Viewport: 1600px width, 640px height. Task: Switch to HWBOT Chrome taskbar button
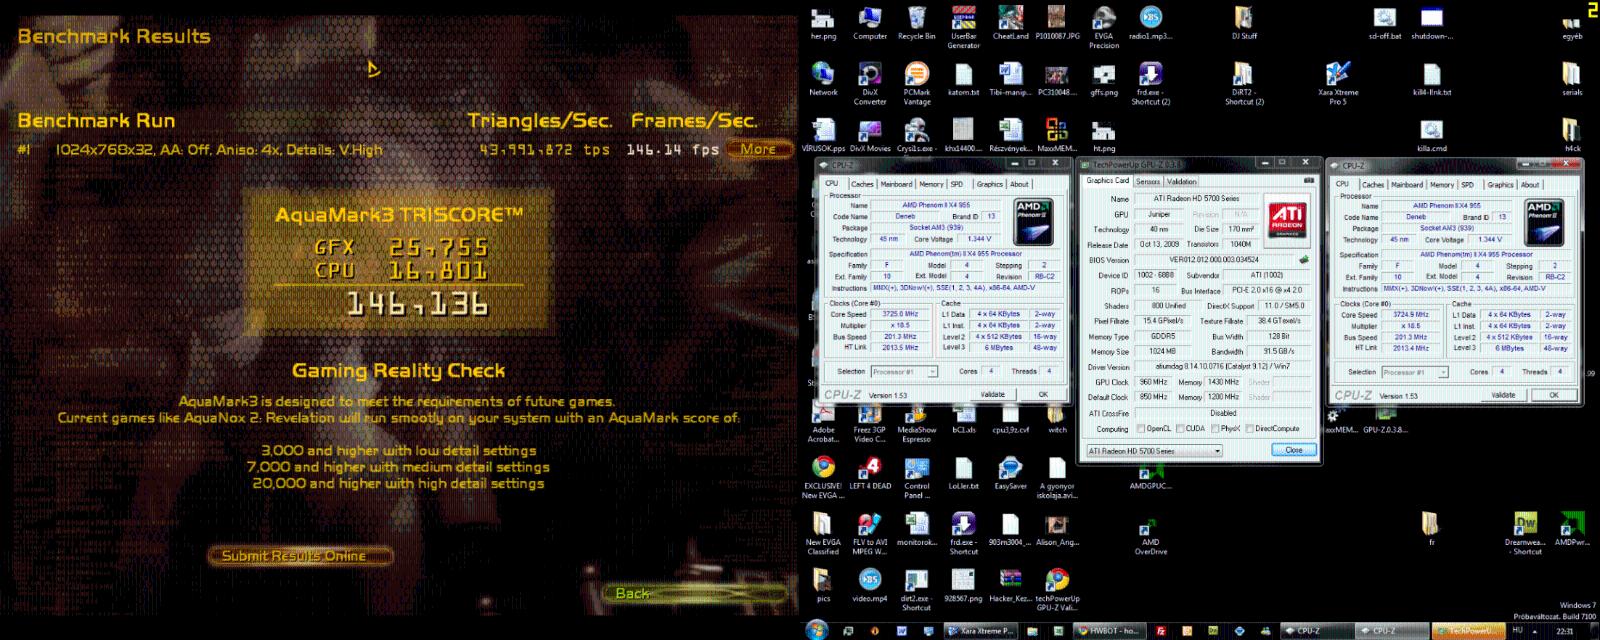[1109, 631]
